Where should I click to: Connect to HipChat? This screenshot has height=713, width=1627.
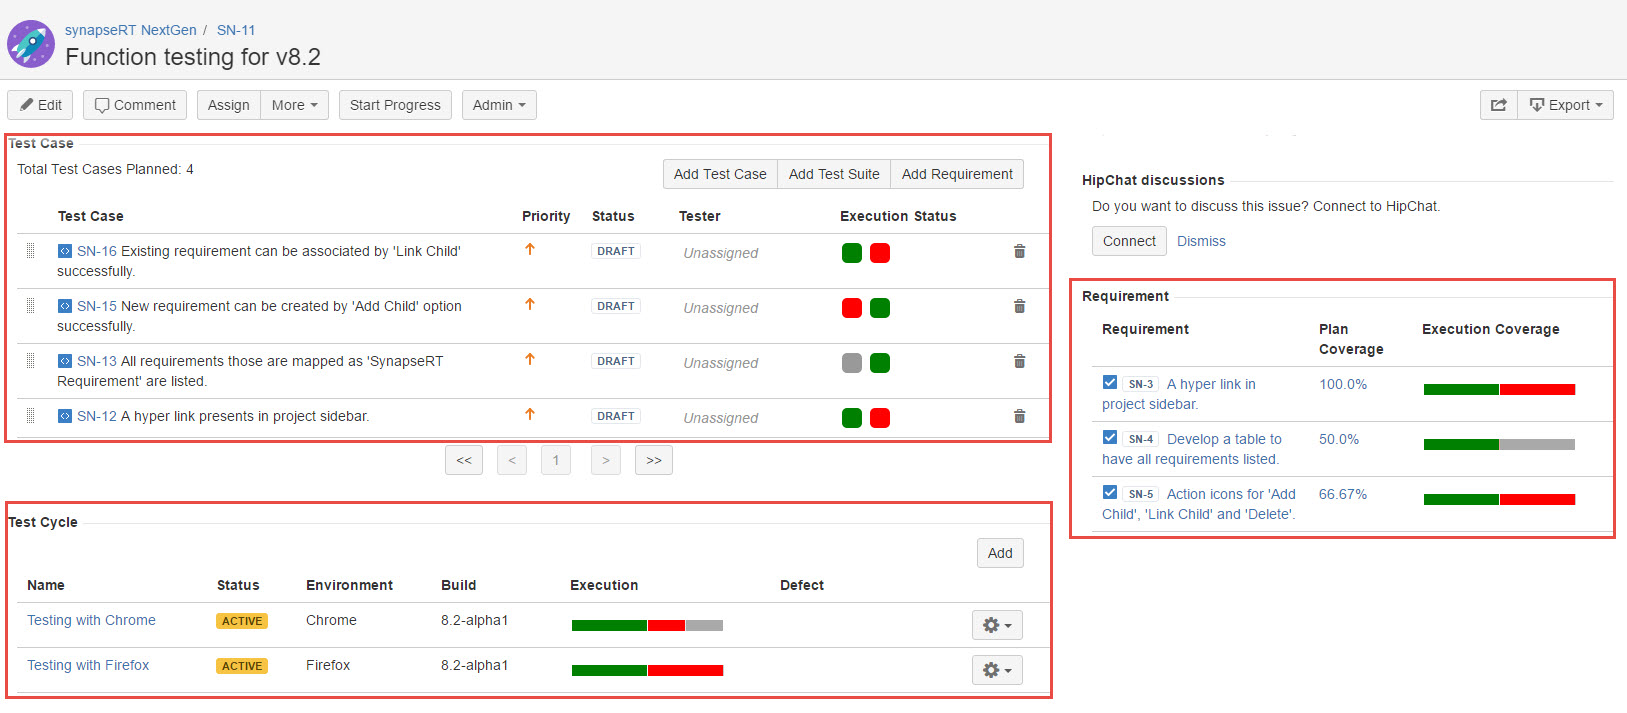1129,241
